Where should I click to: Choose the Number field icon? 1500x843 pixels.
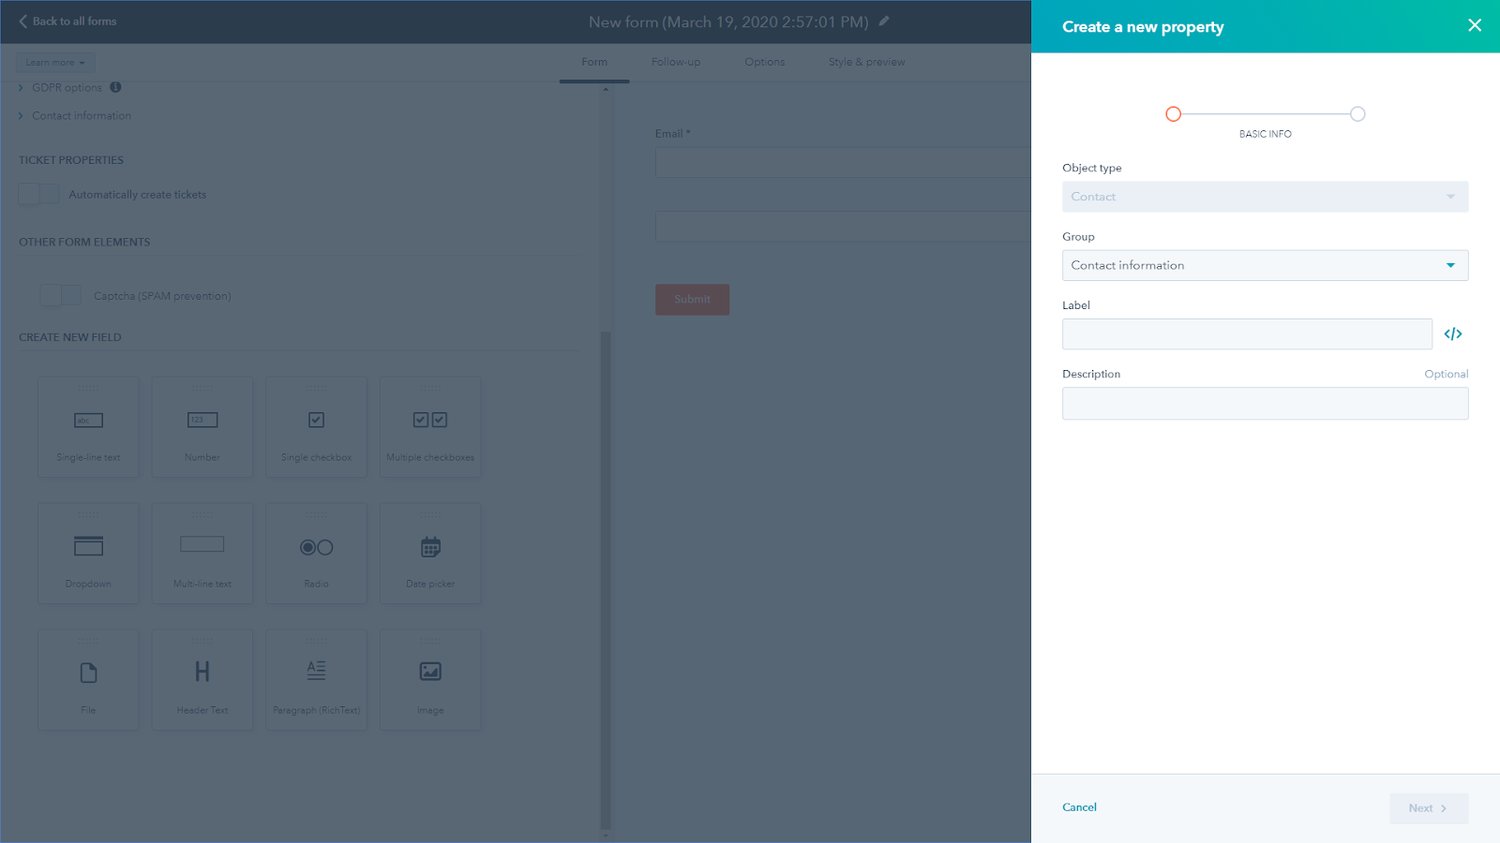click(x=202, y=421)
